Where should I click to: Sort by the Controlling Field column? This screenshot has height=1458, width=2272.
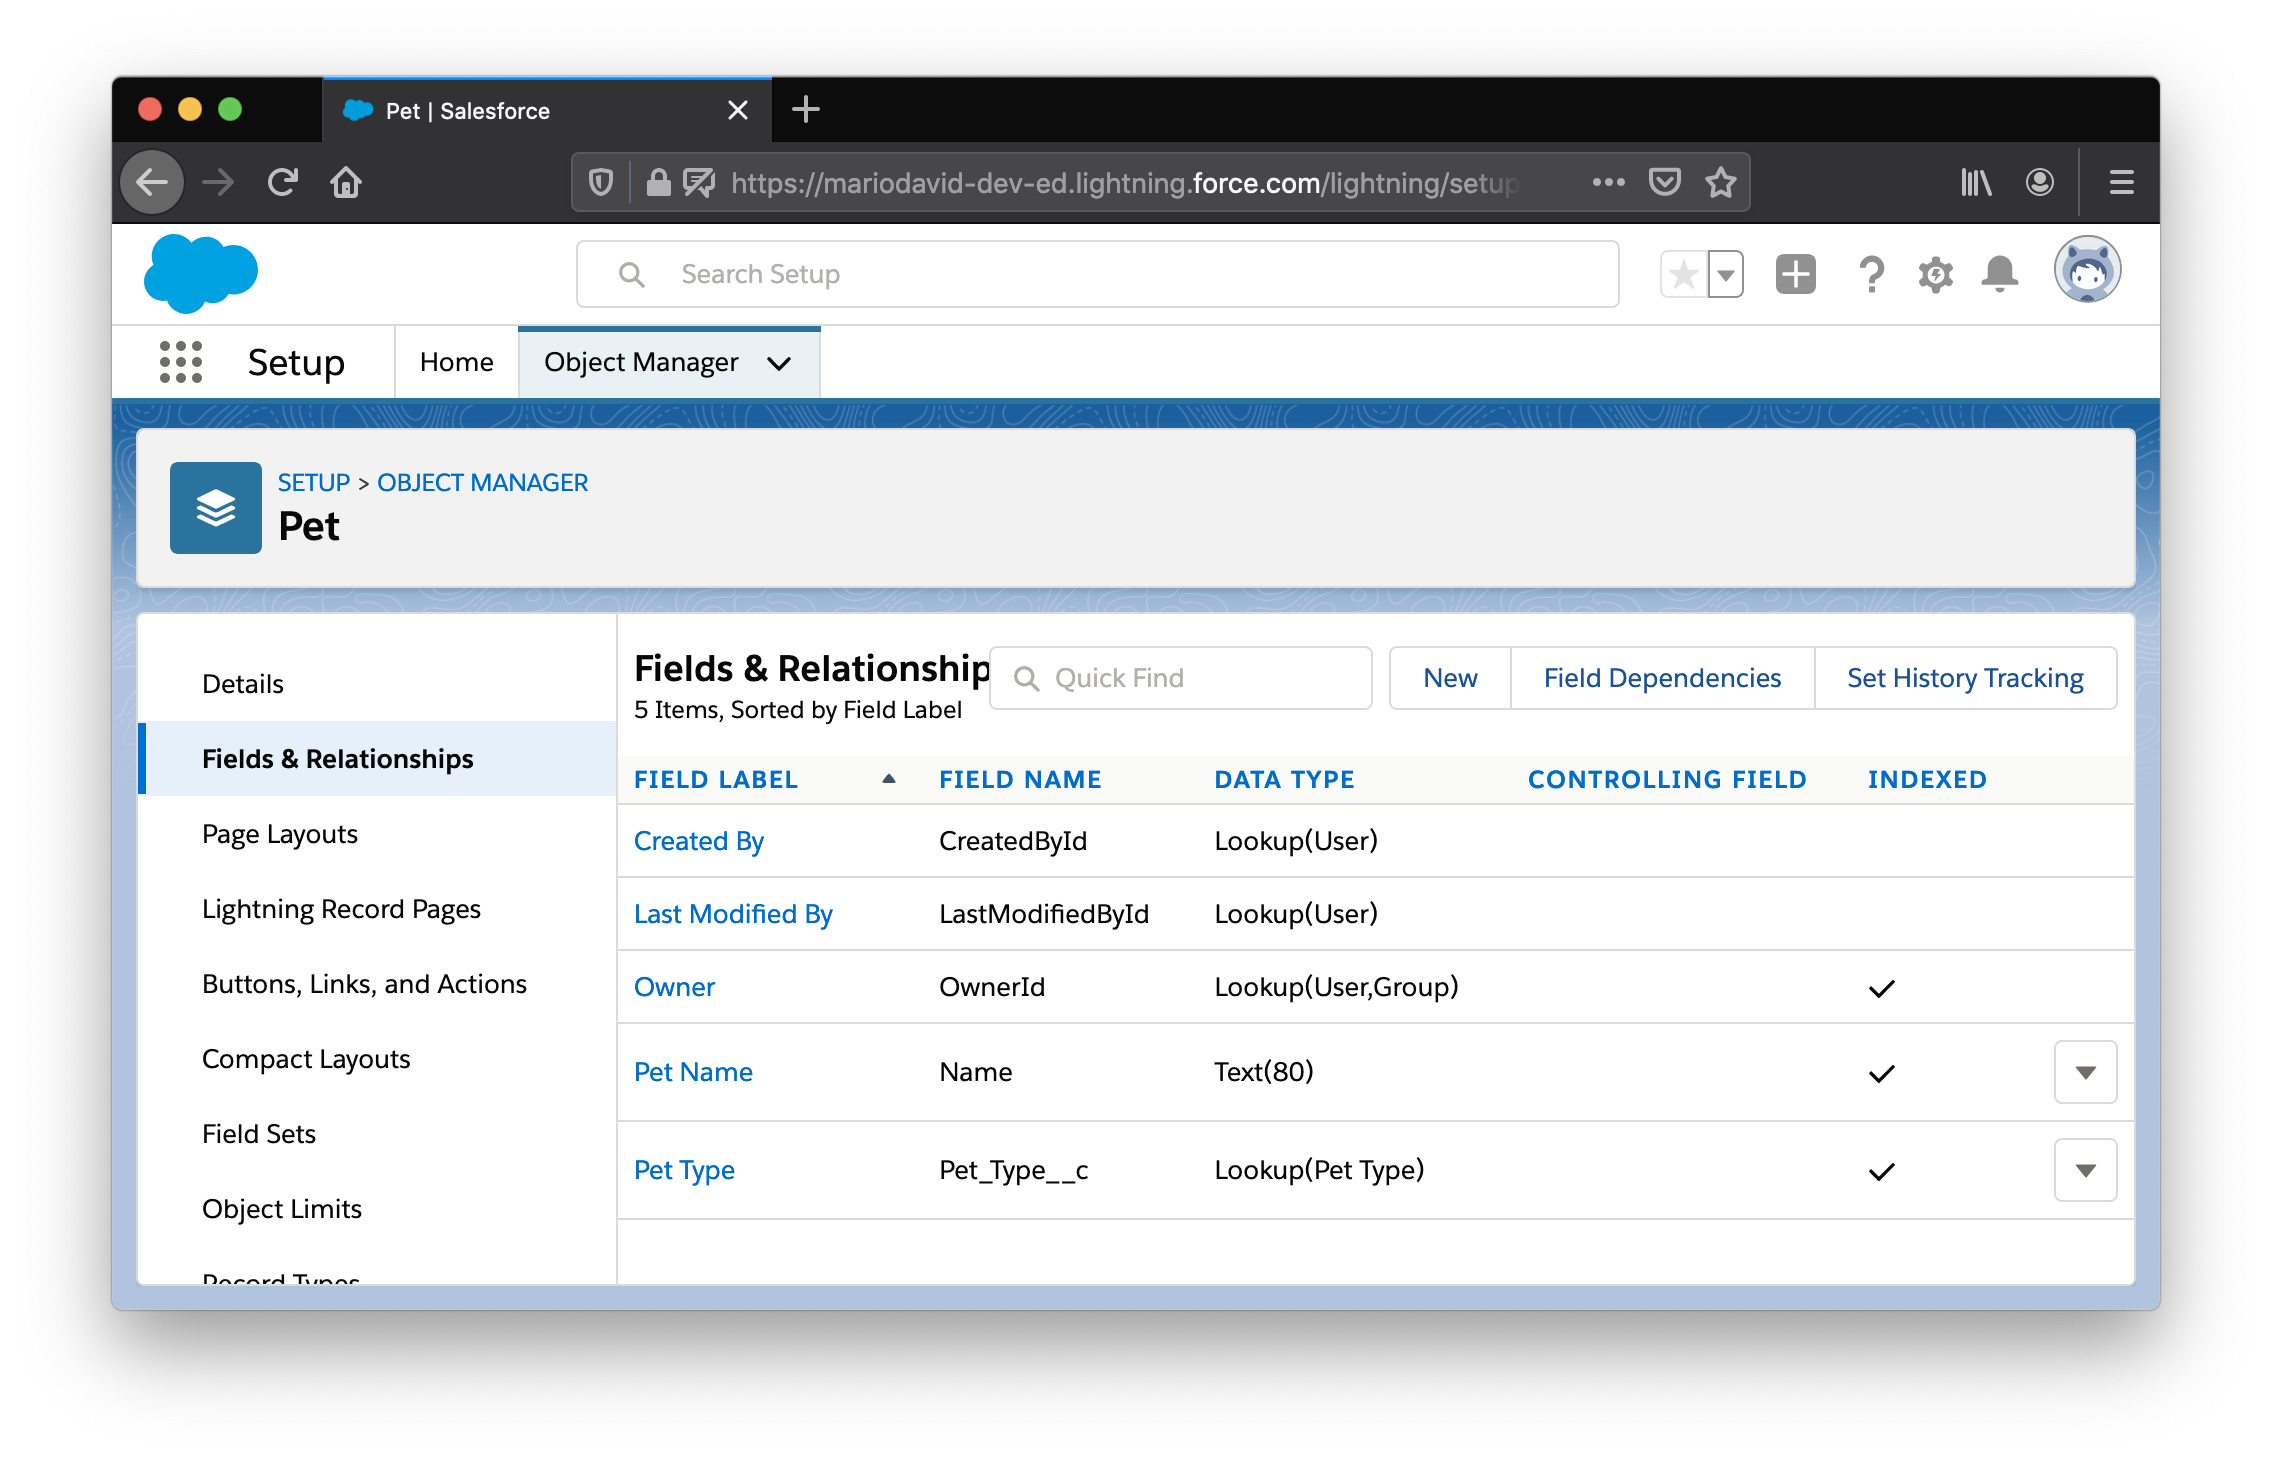tap(1667, 779)
